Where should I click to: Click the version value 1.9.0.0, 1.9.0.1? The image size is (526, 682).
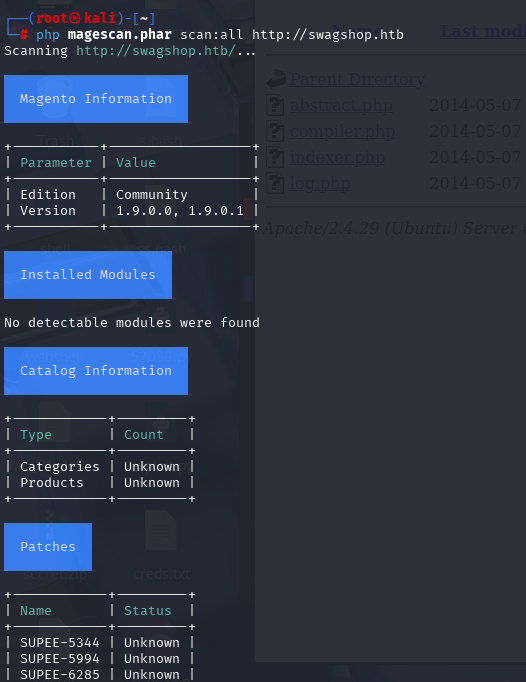[x=180, y=211]
